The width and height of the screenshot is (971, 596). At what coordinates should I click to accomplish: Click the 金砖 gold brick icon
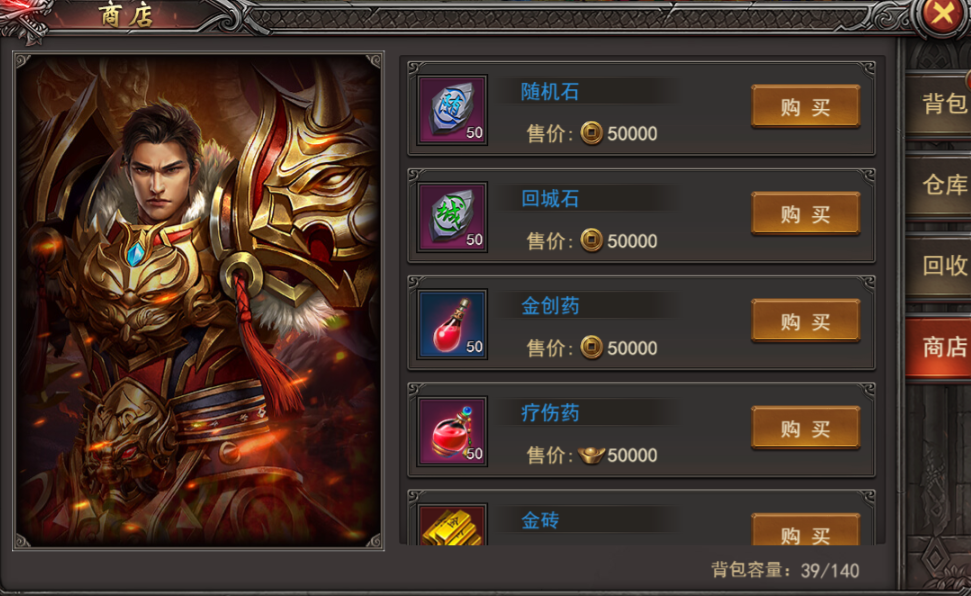click(452, 525)
